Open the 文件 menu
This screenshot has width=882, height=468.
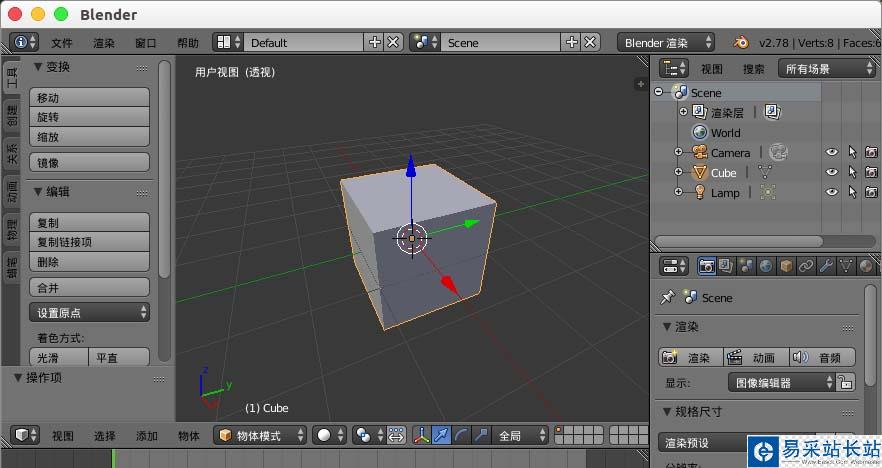(x=62, y=43)
